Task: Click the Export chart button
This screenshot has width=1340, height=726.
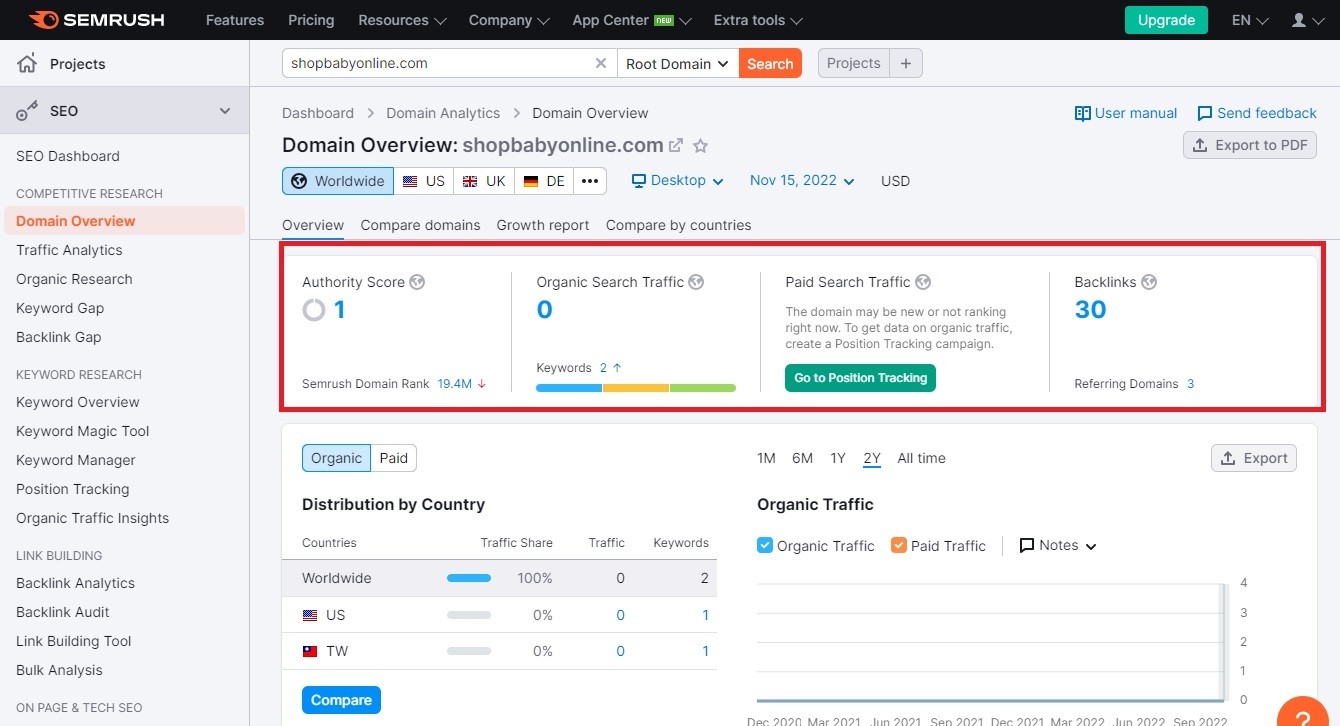Action: 1254,458
